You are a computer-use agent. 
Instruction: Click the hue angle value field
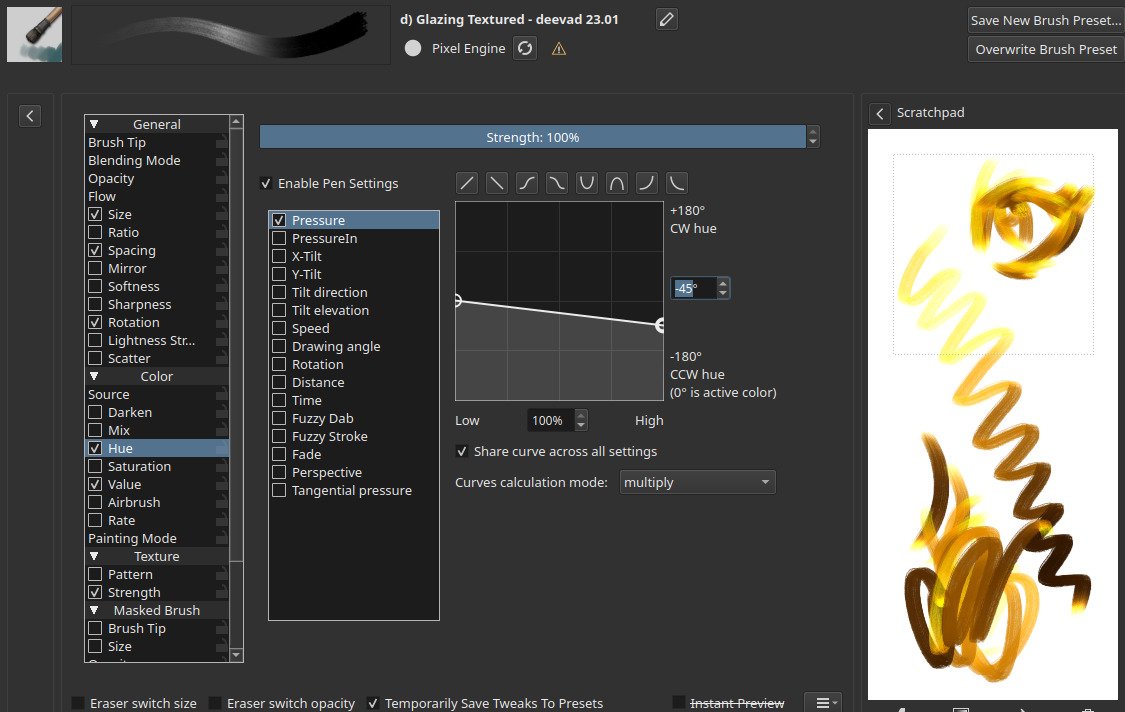[693, 288]
